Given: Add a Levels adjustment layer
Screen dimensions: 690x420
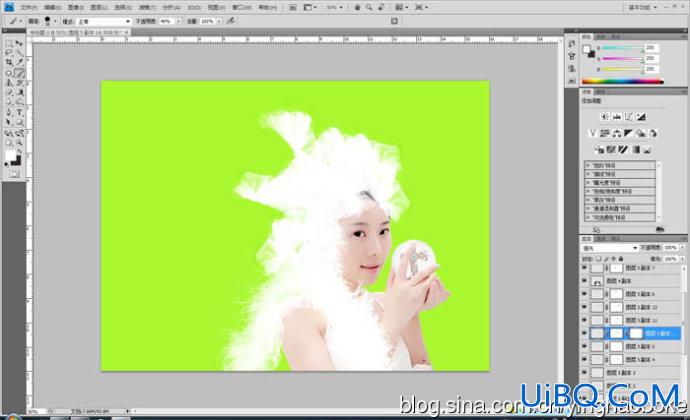Looking at the screenshot, I should pos(617,117).
